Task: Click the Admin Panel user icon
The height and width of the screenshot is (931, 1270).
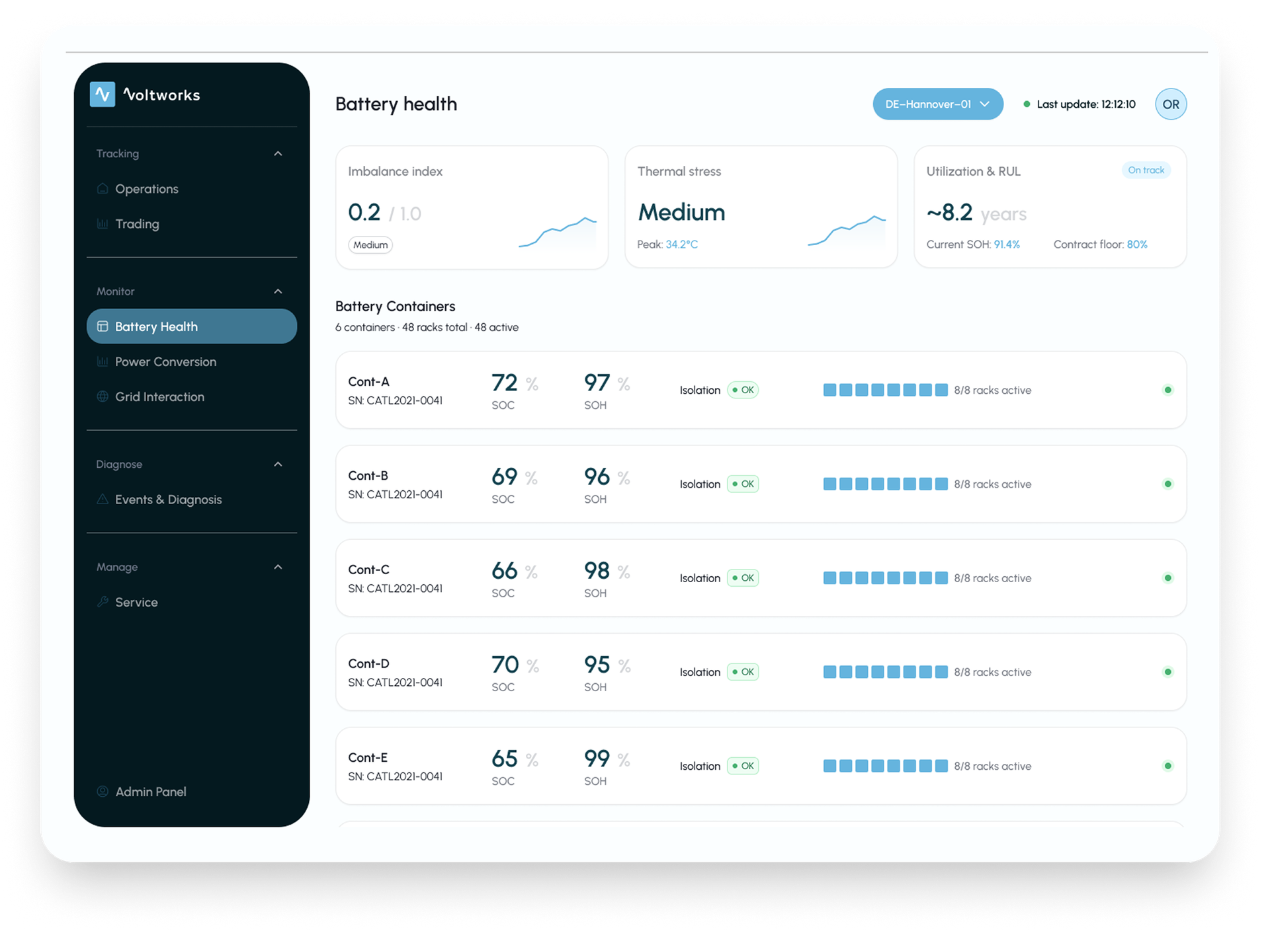Action: tap(102, 792)
